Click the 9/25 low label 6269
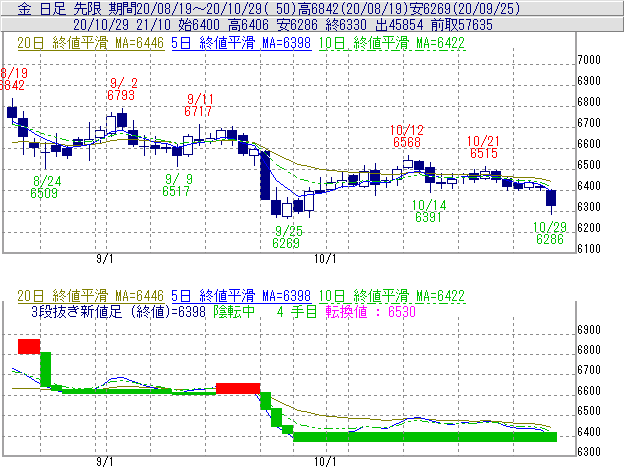The height and width of the screenshot is (473, 624). coord(286,243)
